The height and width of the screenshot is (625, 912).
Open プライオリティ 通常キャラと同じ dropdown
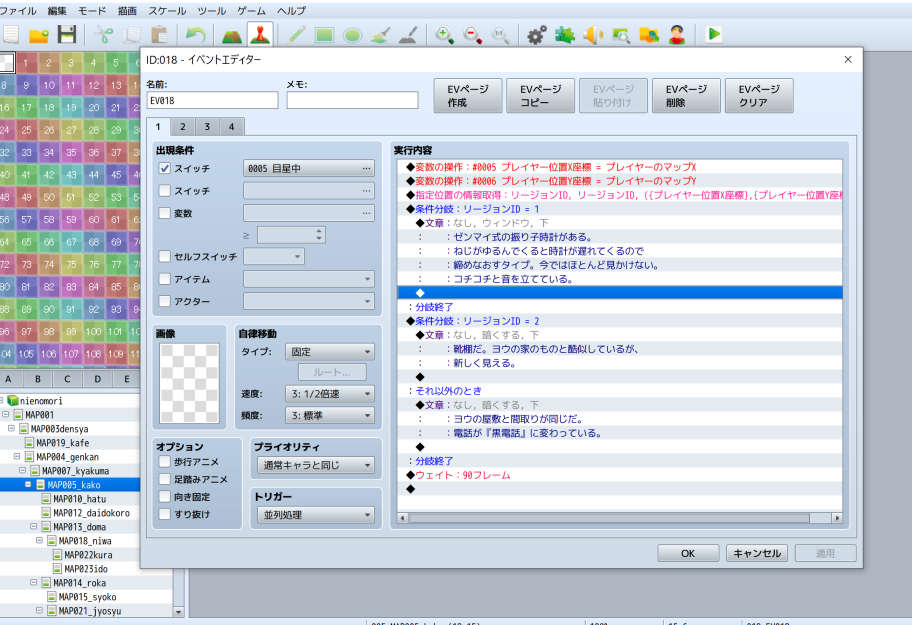[316, 465]
